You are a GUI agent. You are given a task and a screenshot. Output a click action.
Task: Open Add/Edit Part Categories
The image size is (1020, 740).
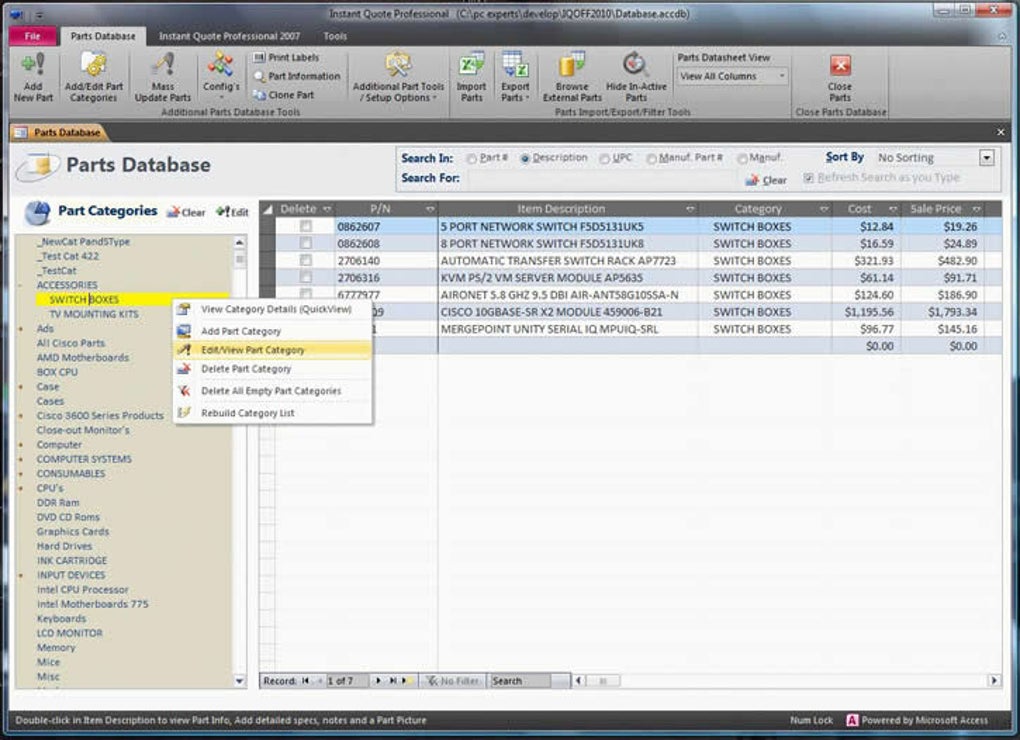(94, 77)
